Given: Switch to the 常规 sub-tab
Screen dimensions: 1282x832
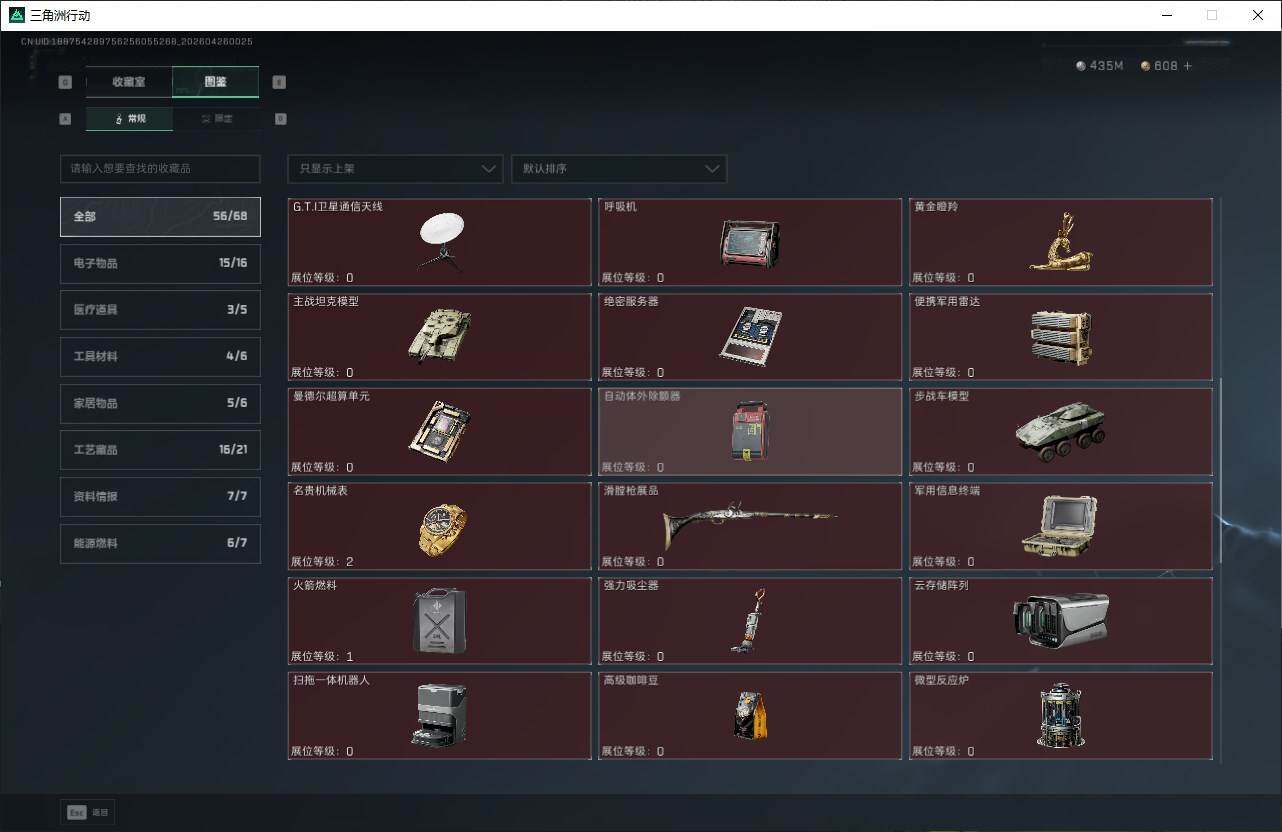Looking at the screenshot, I should [129, 119].
